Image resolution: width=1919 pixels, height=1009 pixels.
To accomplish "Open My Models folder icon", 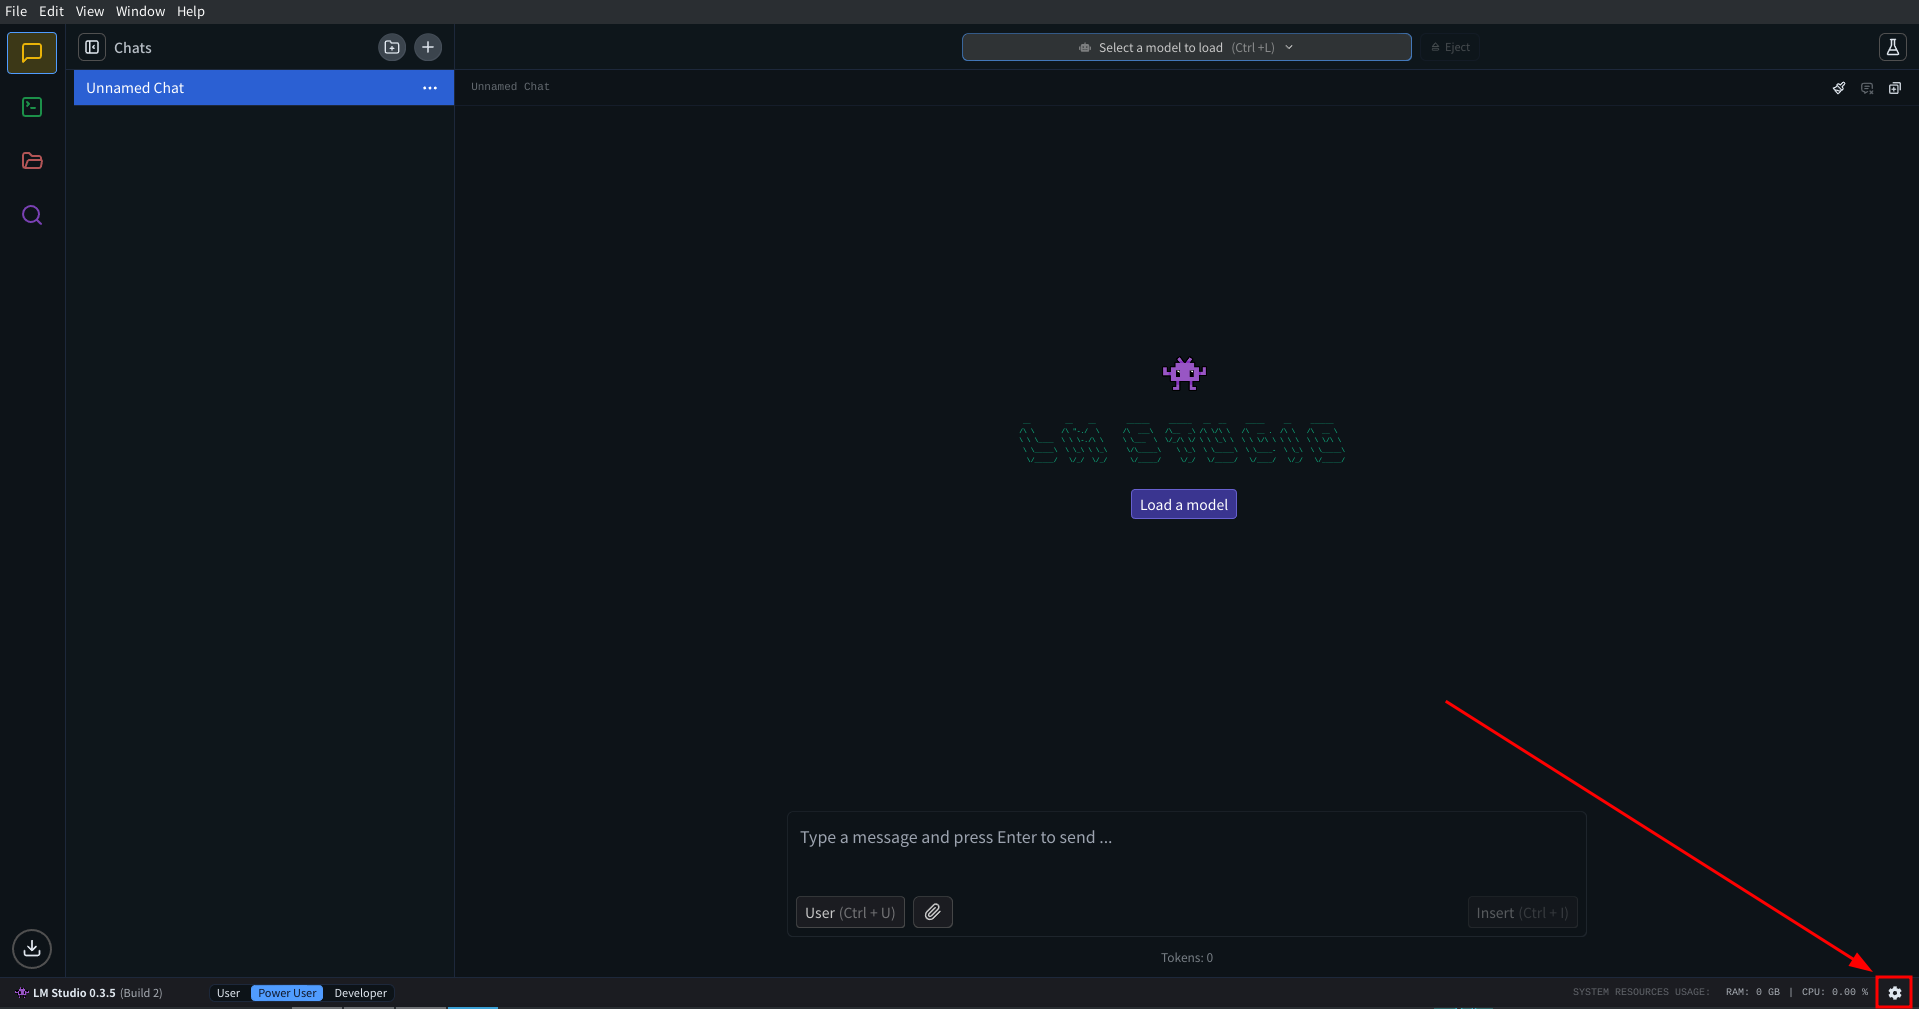I will (x=32, y=161).
